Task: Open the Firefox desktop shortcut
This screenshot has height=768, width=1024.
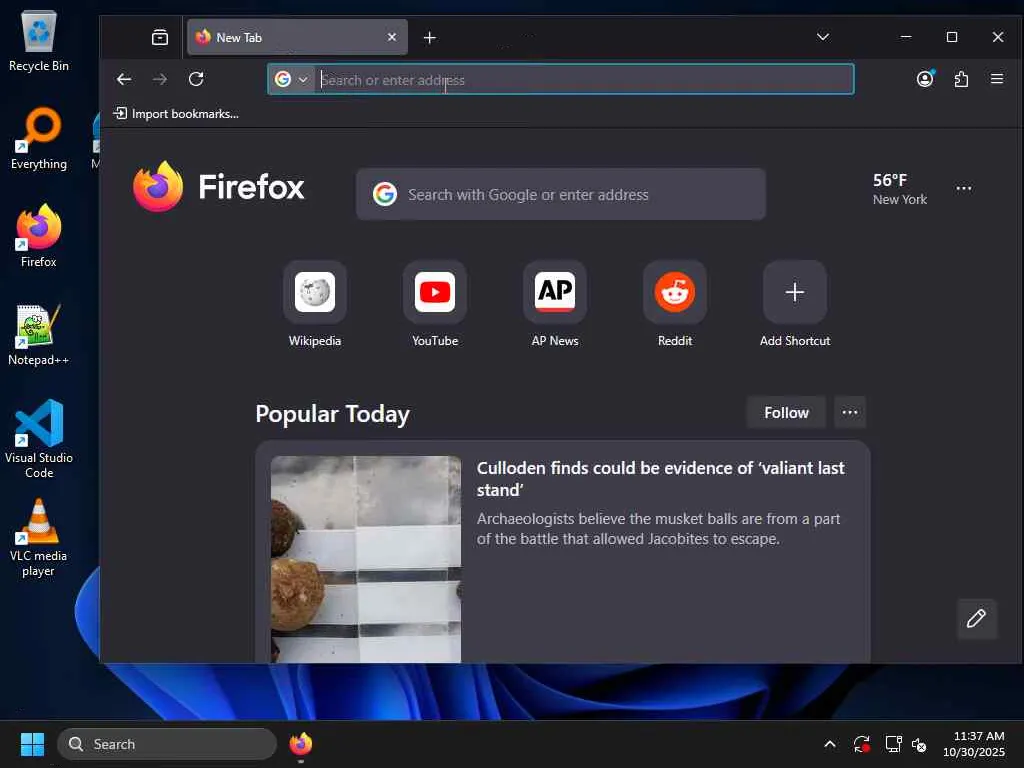Action: click(x=39, y=236)
